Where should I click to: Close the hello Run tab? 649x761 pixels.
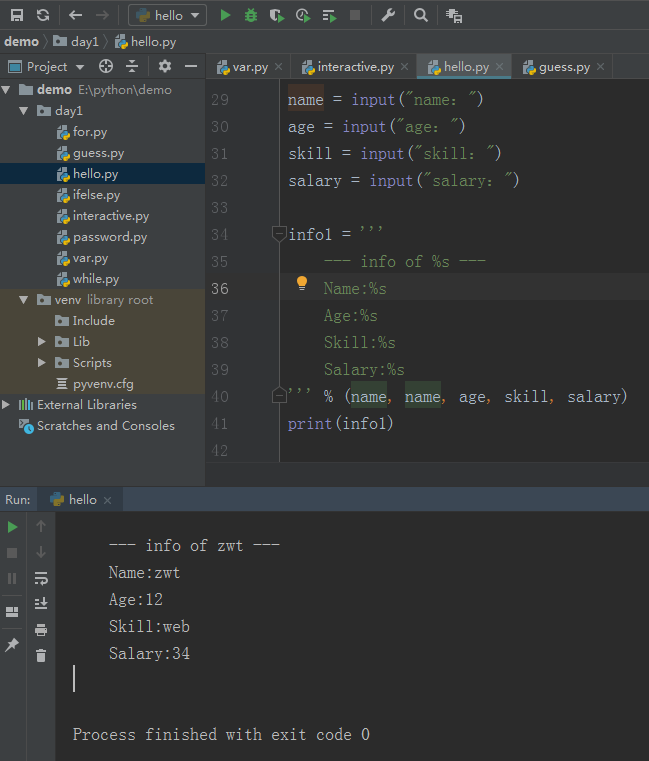pyautogui.click(x=108, y=500)
